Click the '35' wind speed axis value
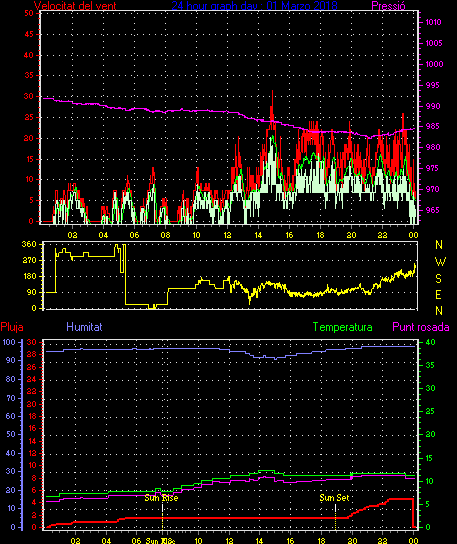The image size is (457, 544). (29, 75)
